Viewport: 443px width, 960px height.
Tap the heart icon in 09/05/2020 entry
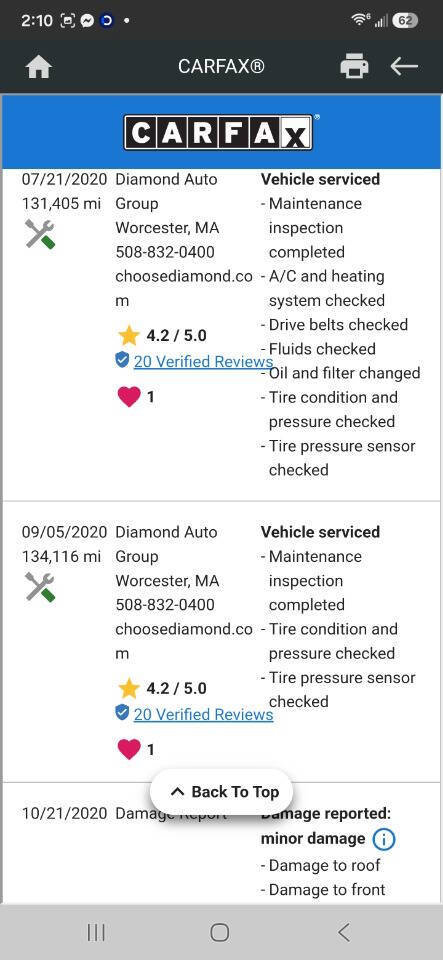128,749
